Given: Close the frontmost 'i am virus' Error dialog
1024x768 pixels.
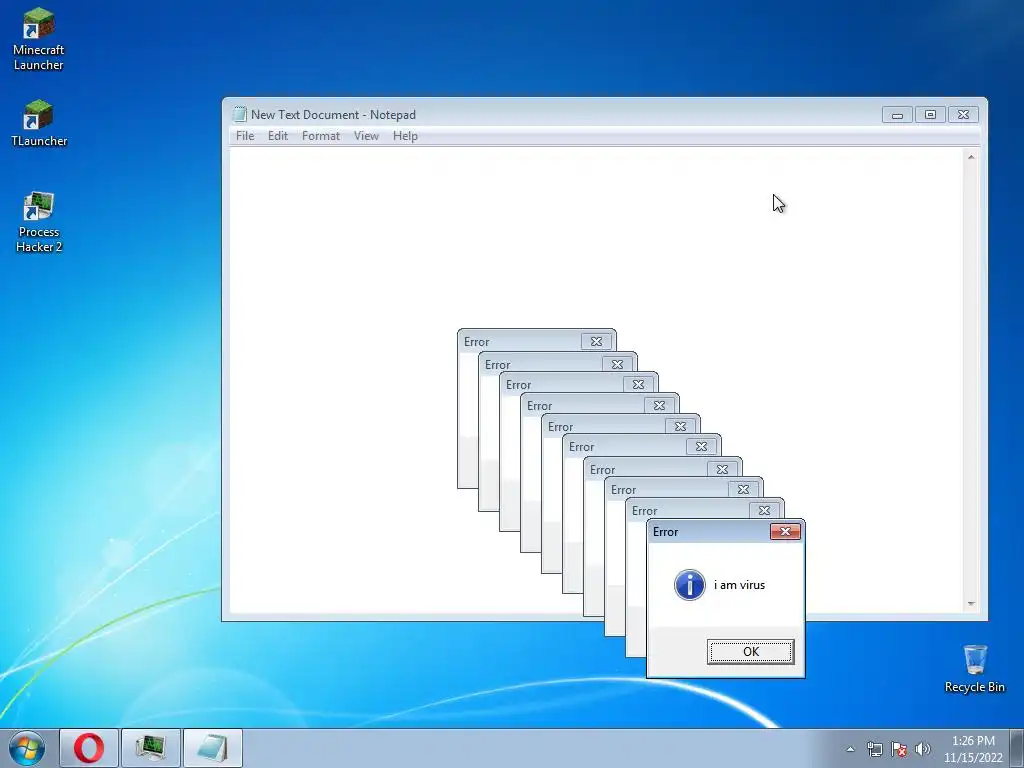Looking at the screenshot, I should pyautogui.click(x=785, y=532).
